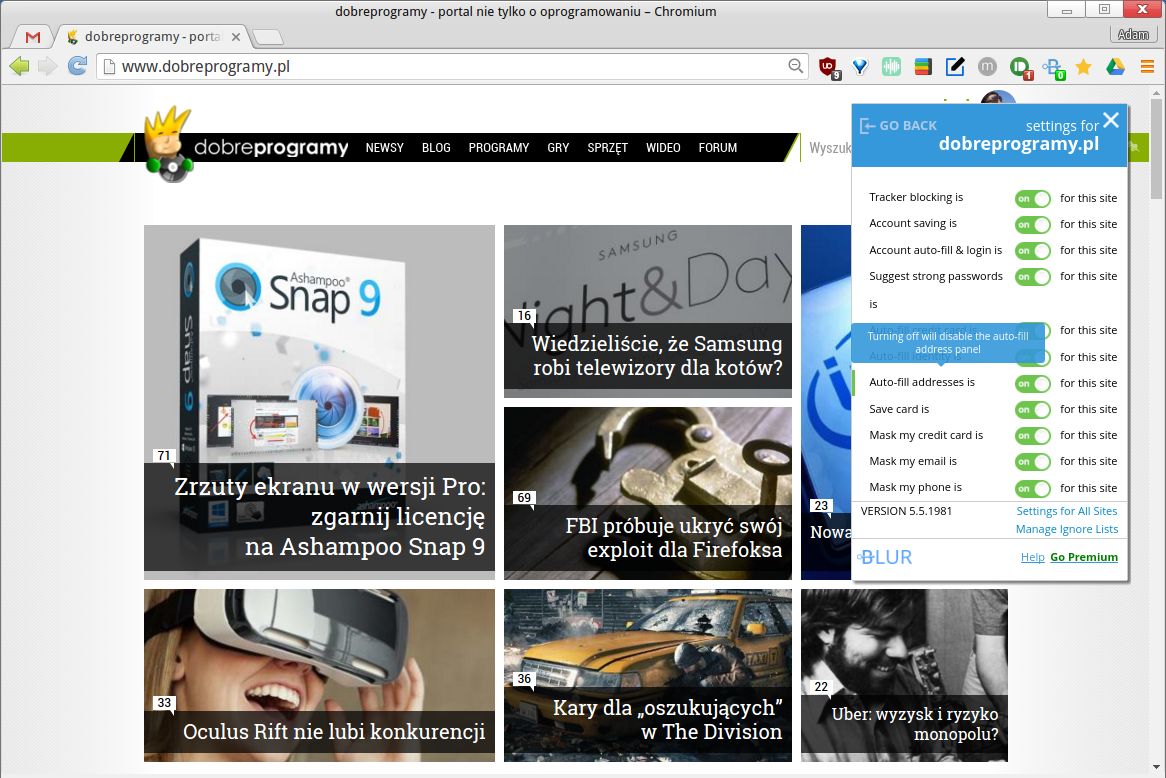
Task: Open the green Disconnect extension icon
Action: (1020, 68)
